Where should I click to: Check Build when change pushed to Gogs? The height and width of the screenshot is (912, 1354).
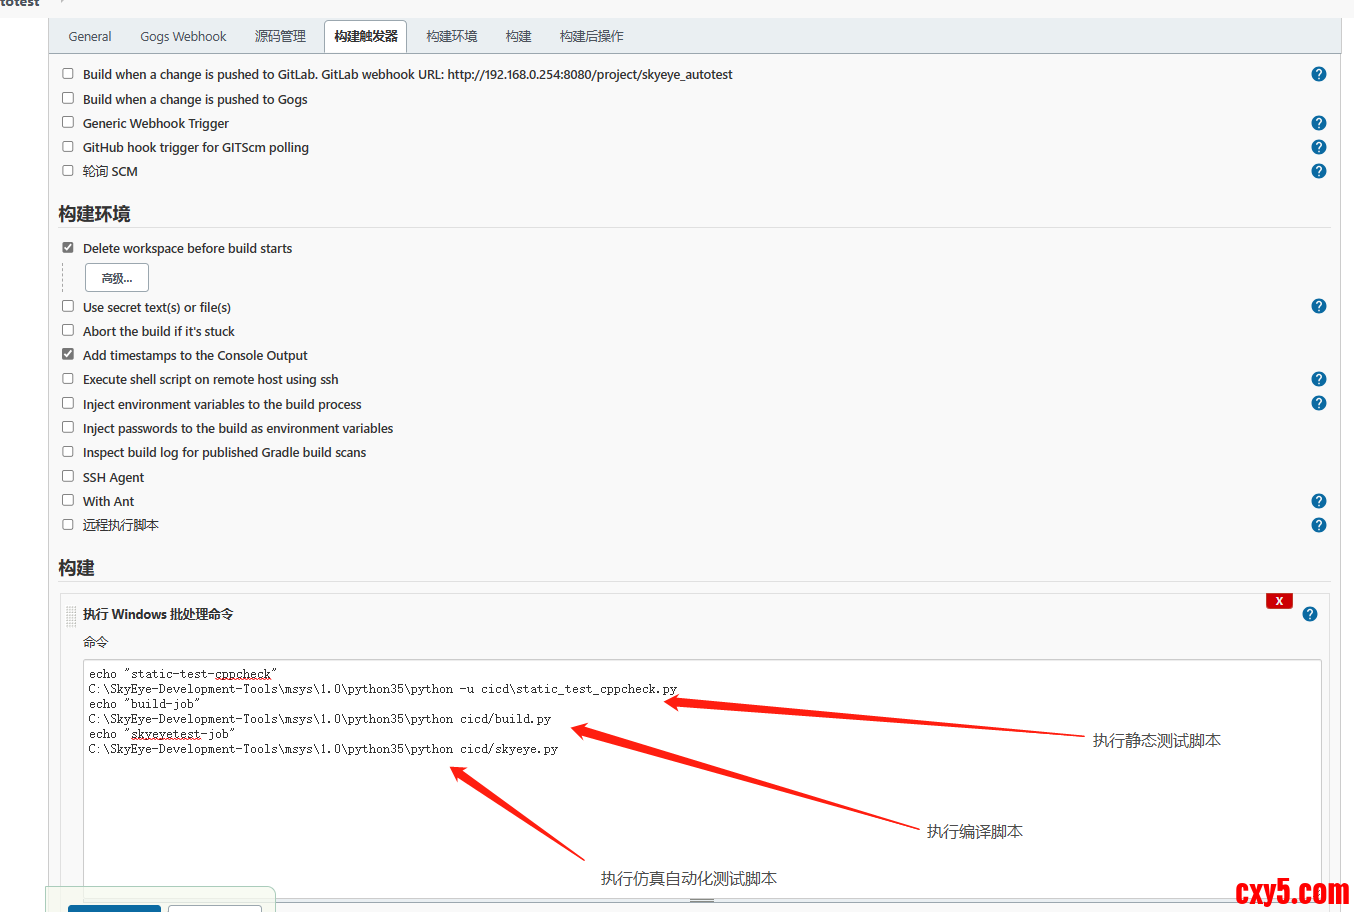(68, 98)
